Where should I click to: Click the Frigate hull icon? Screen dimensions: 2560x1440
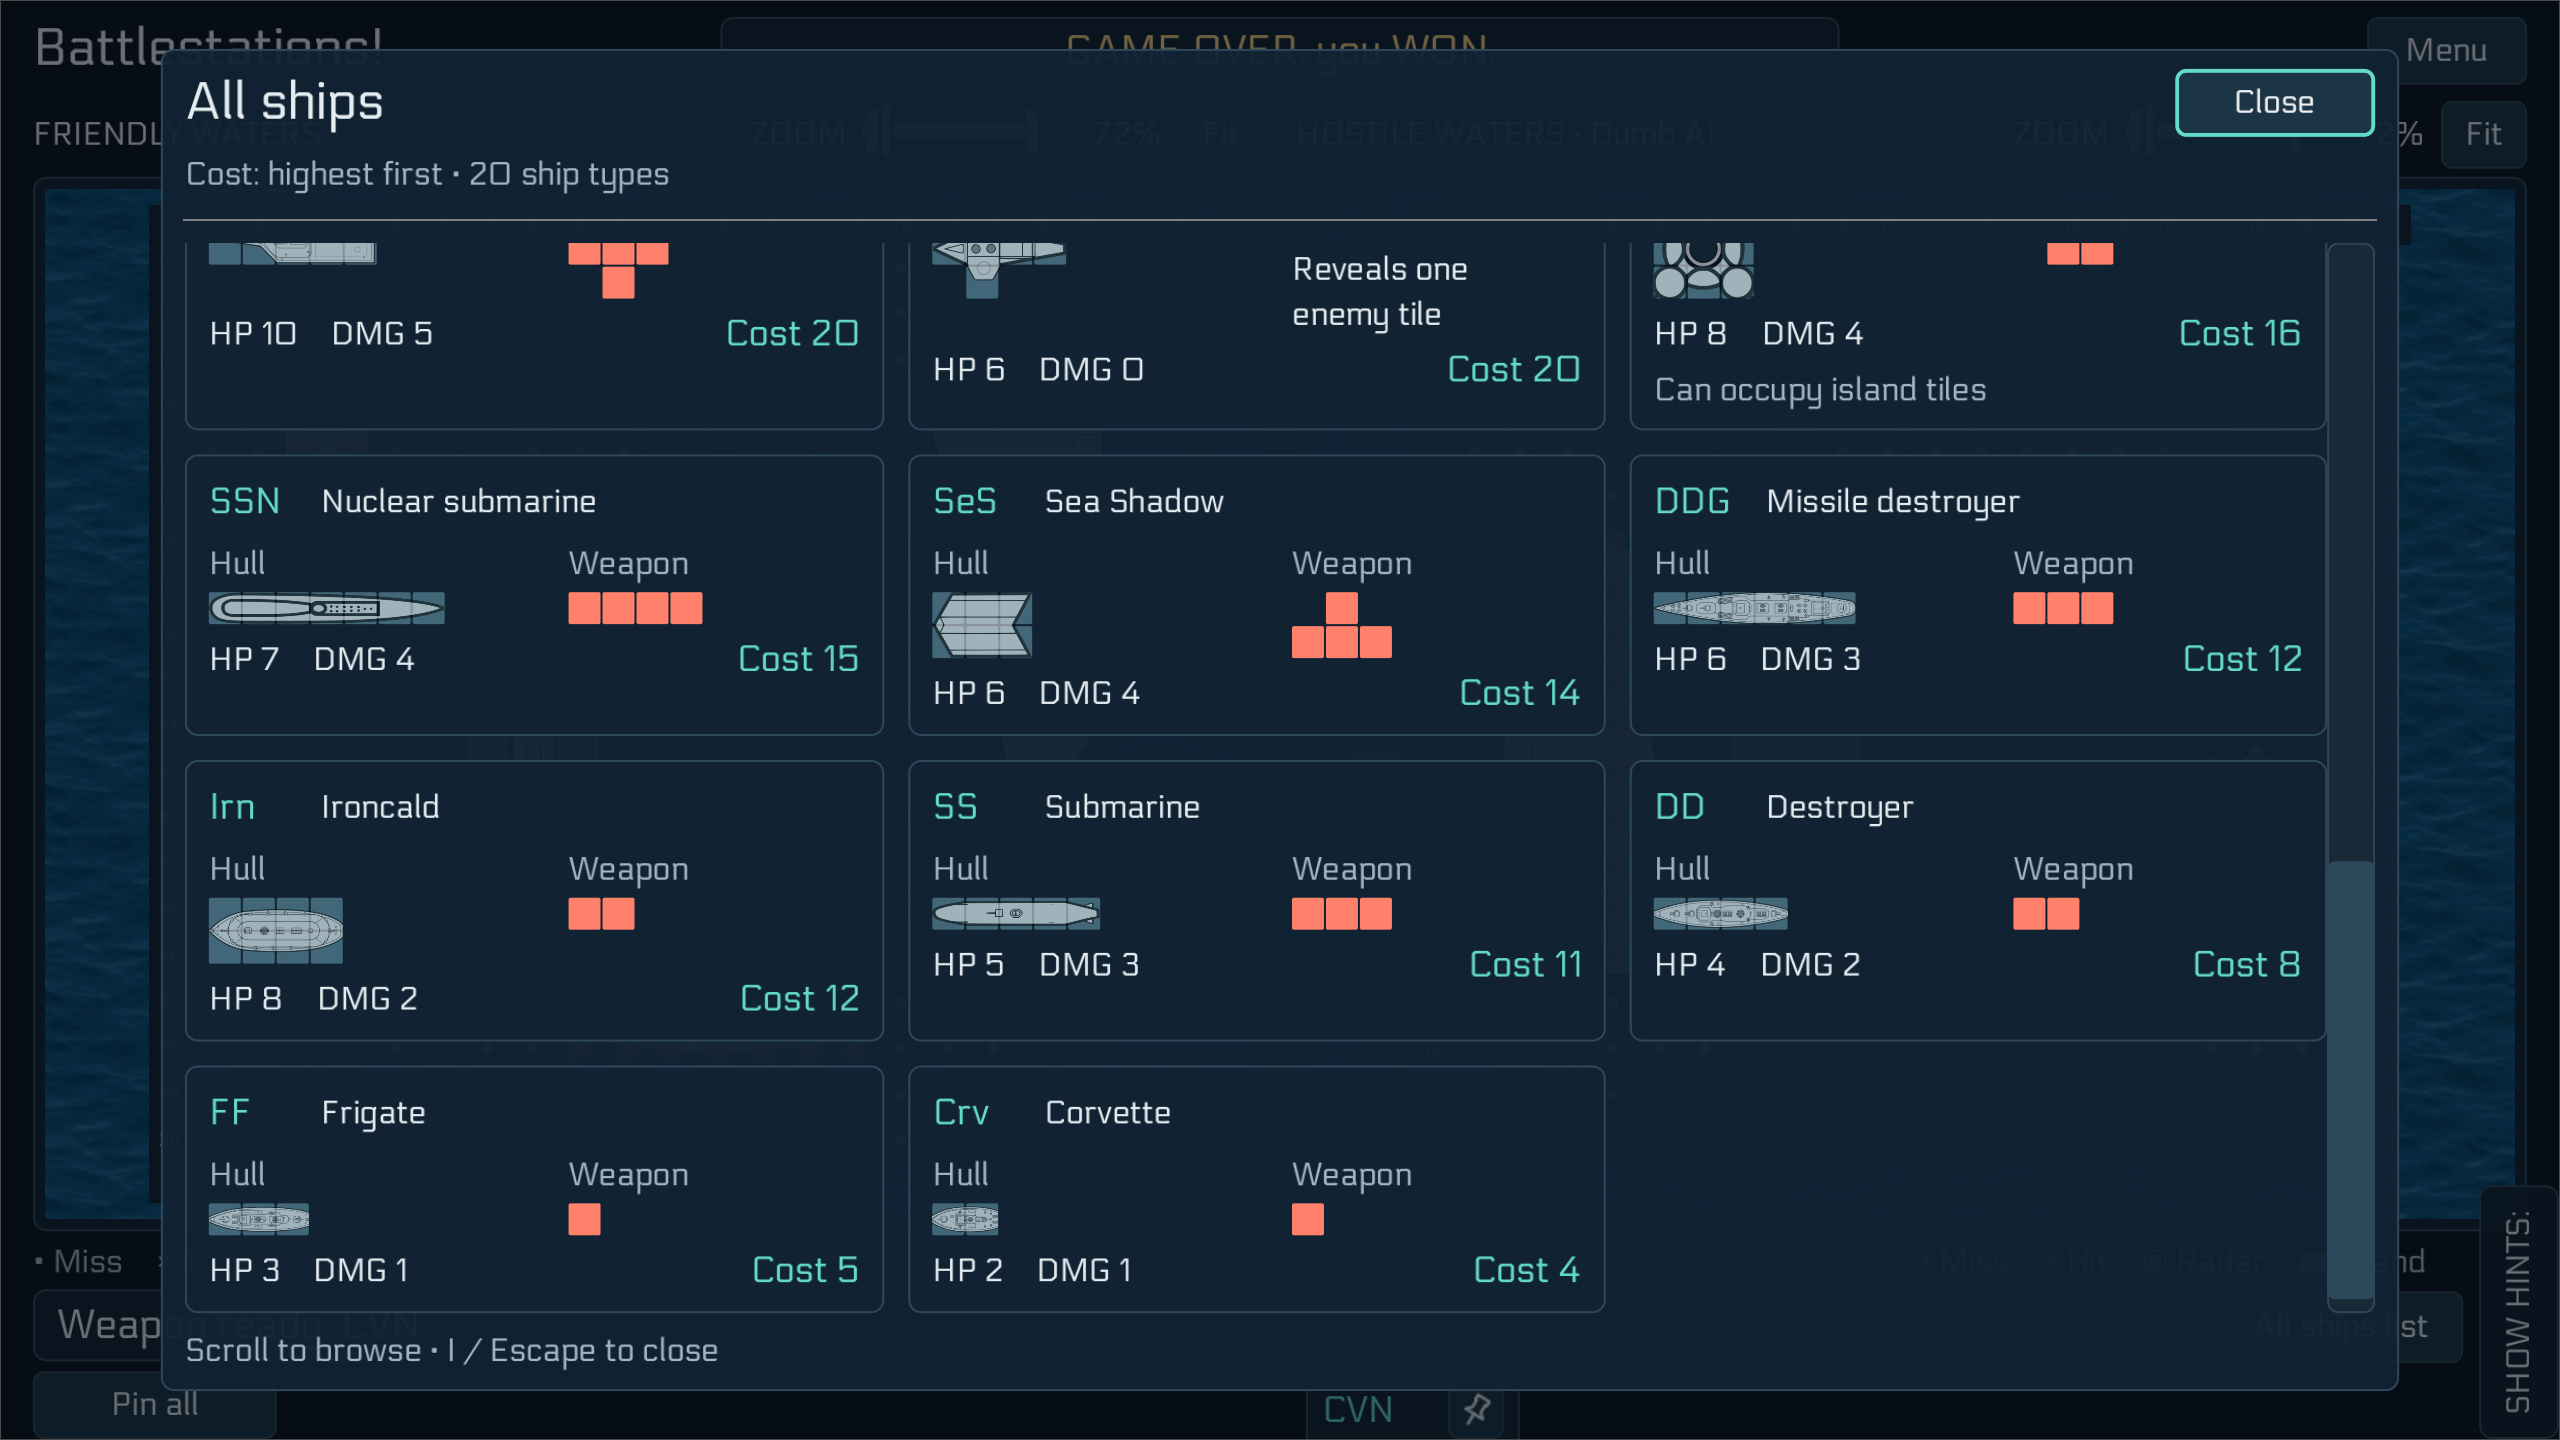click(x=259, y=1219)
